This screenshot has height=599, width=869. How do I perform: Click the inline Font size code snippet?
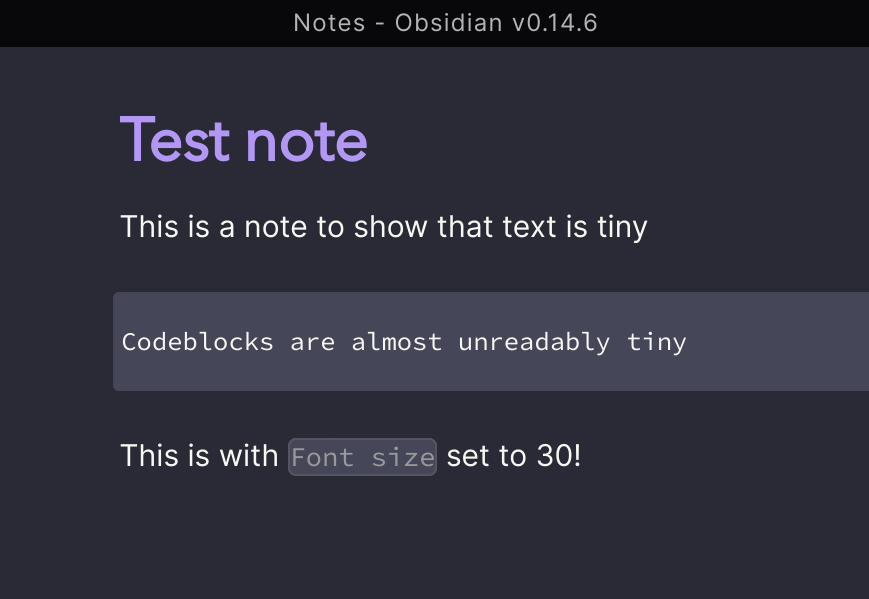pyautogui.click(x=362, y=456)
